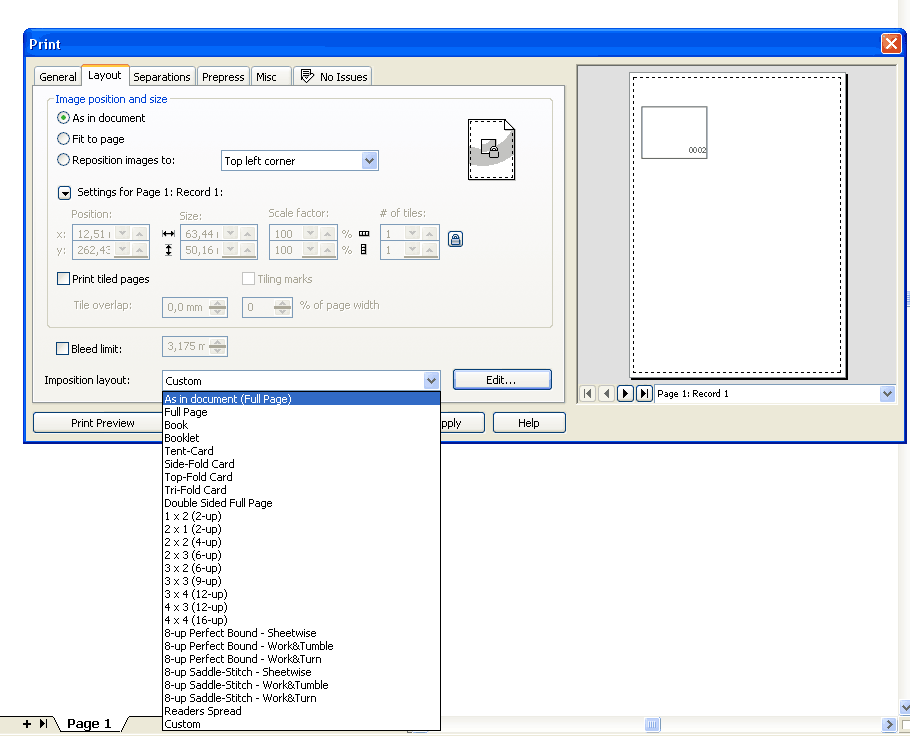
Task: Choose As in document (Full Page) layout
Action: point(301,399)
